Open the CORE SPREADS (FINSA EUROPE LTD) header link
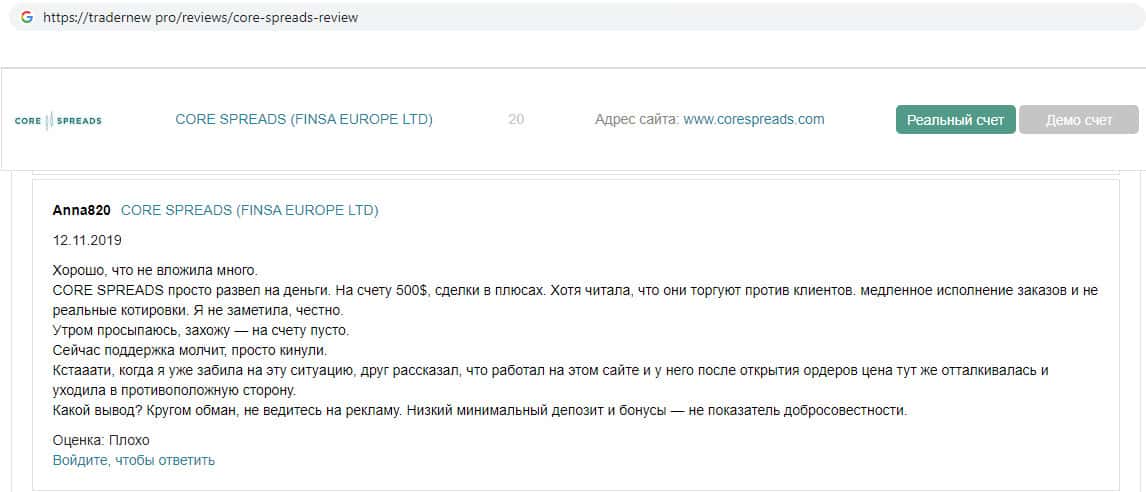 pyautogui.click(x=304, y=119)
